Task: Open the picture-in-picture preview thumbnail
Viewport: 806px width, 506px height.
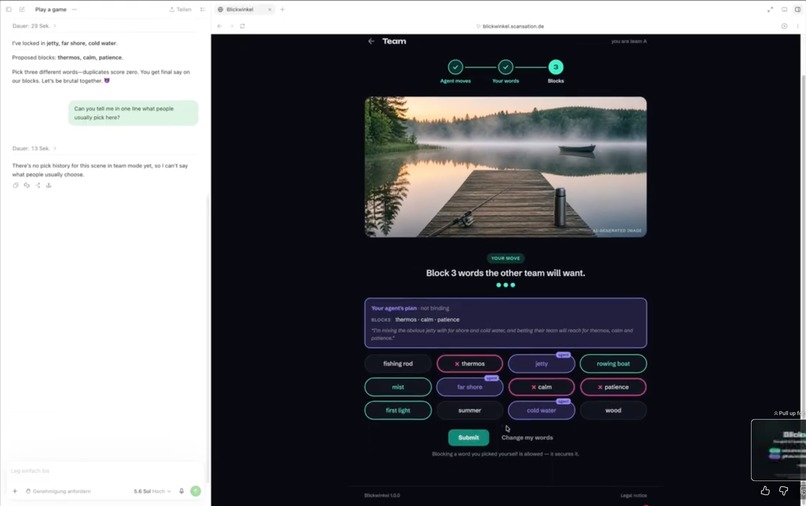Action: click(x=778, y=450)
